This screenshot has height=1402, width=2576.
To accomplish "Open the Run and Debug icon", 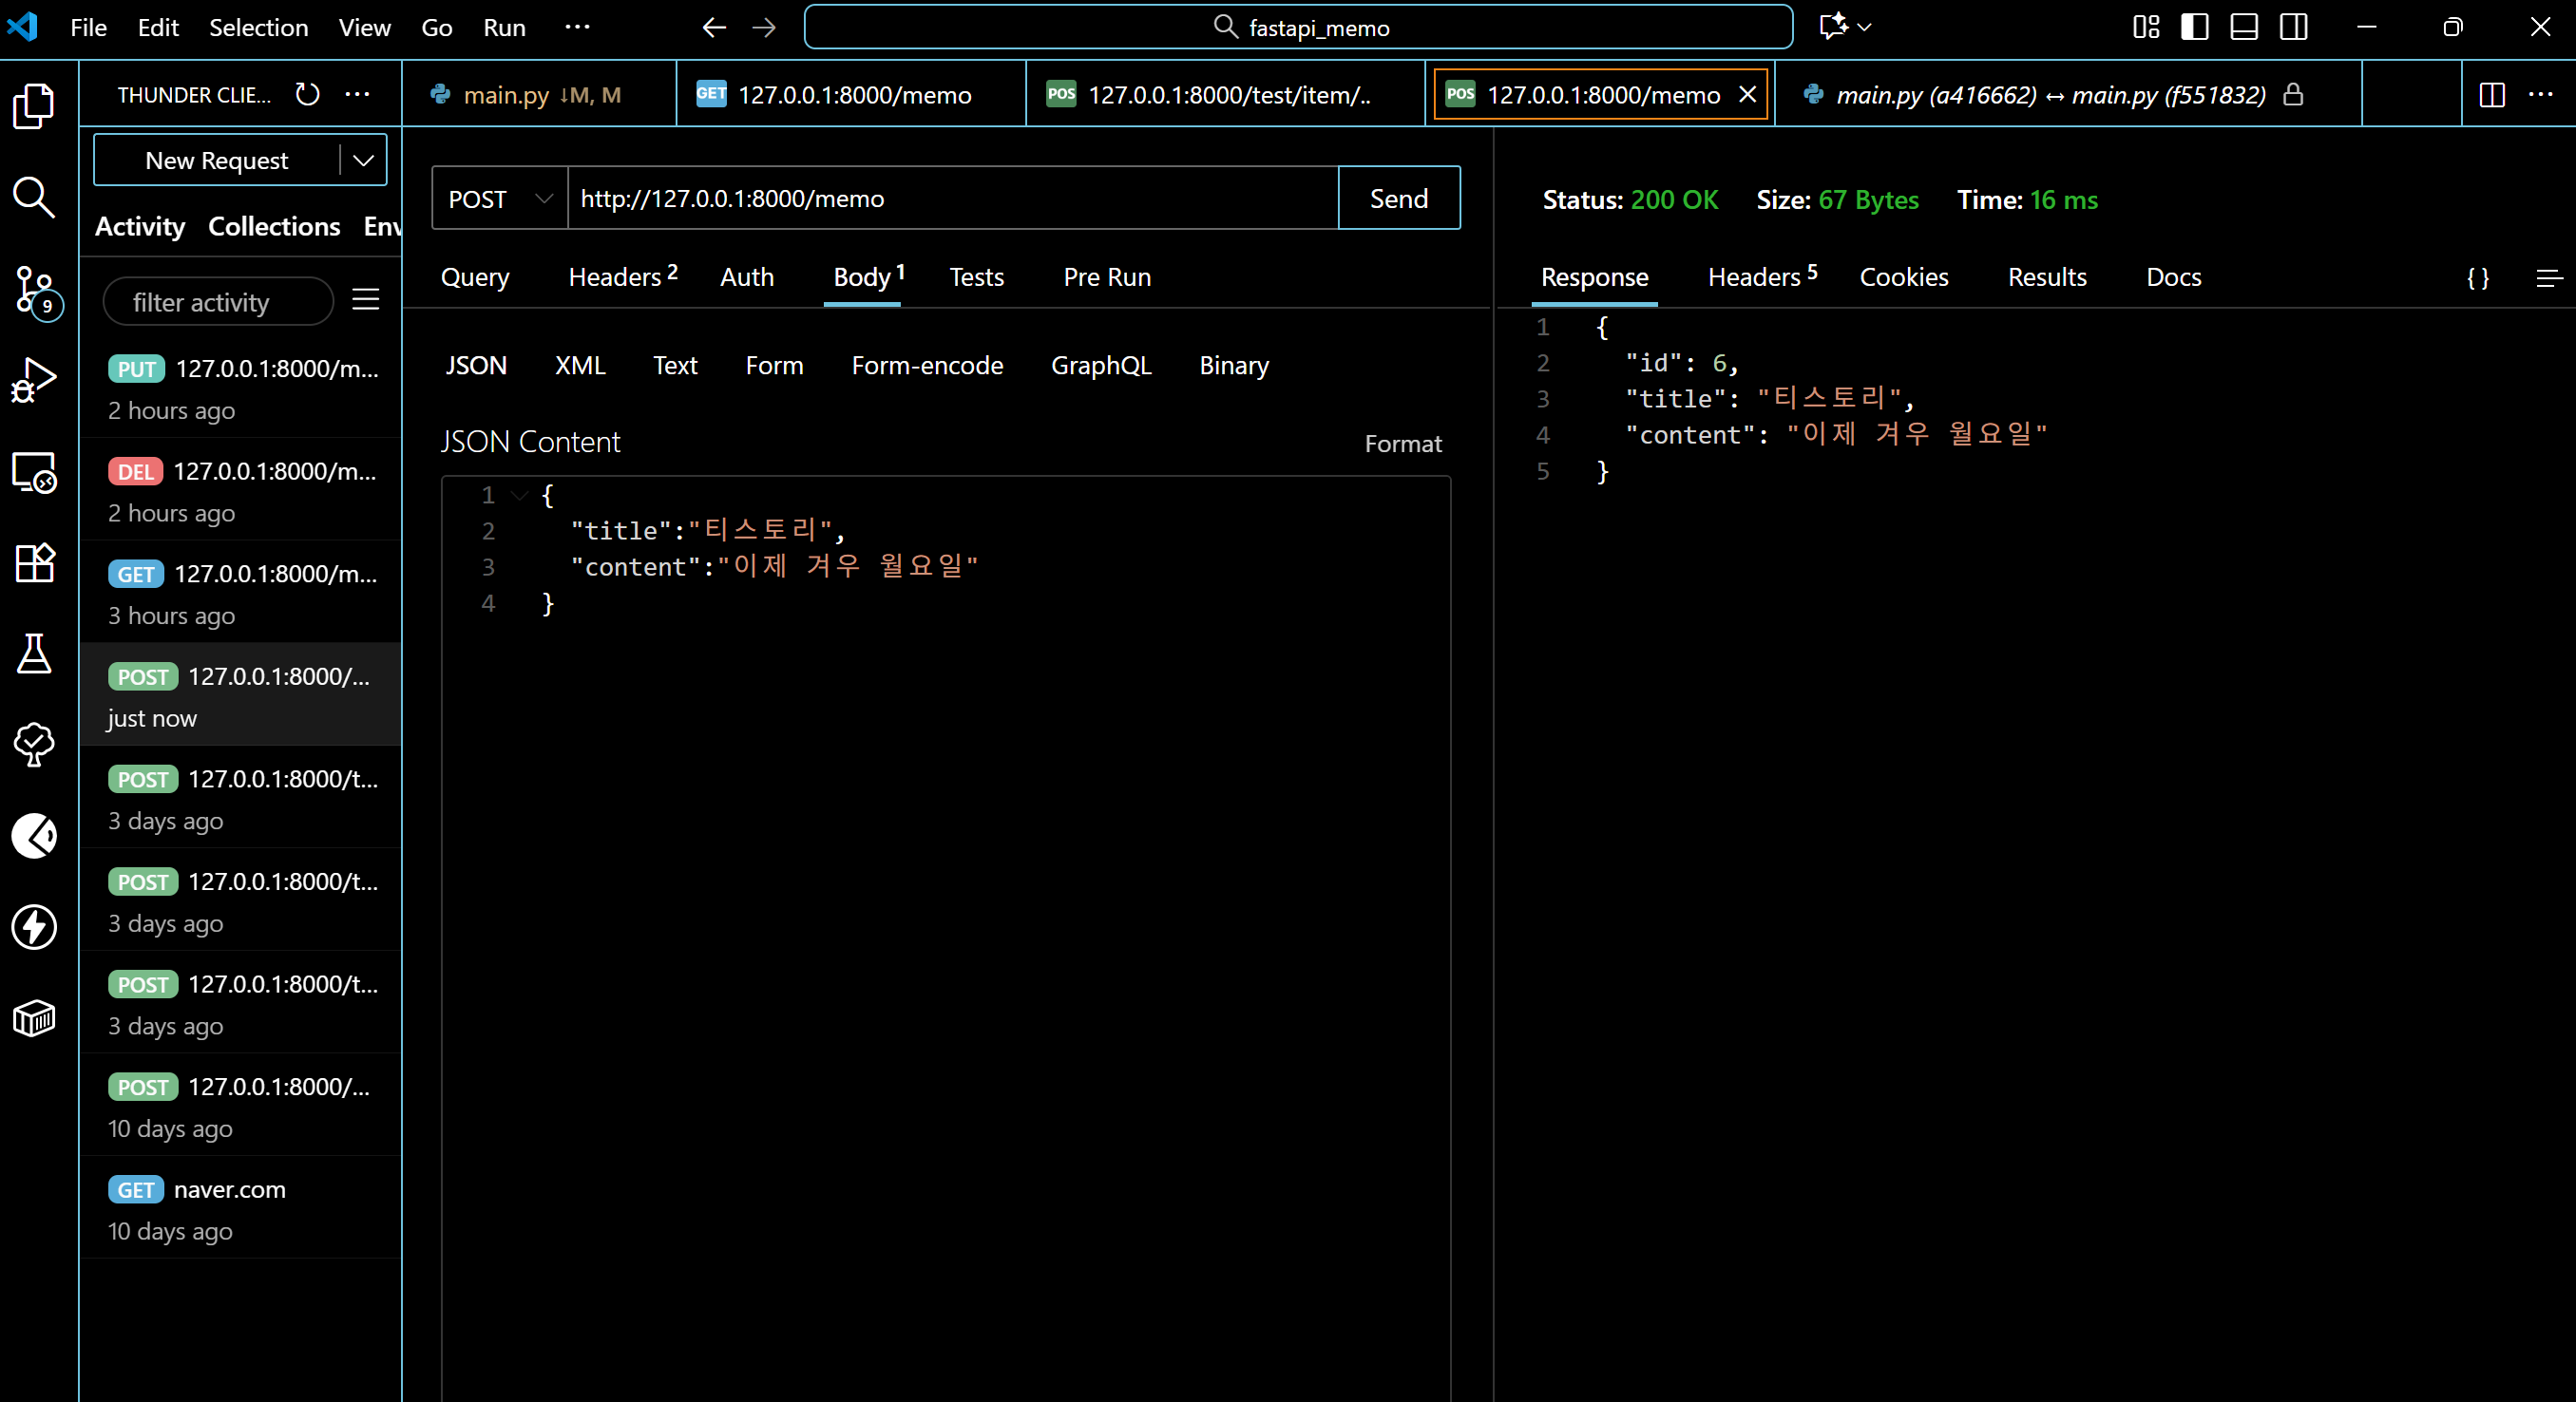I will (34, 381).
